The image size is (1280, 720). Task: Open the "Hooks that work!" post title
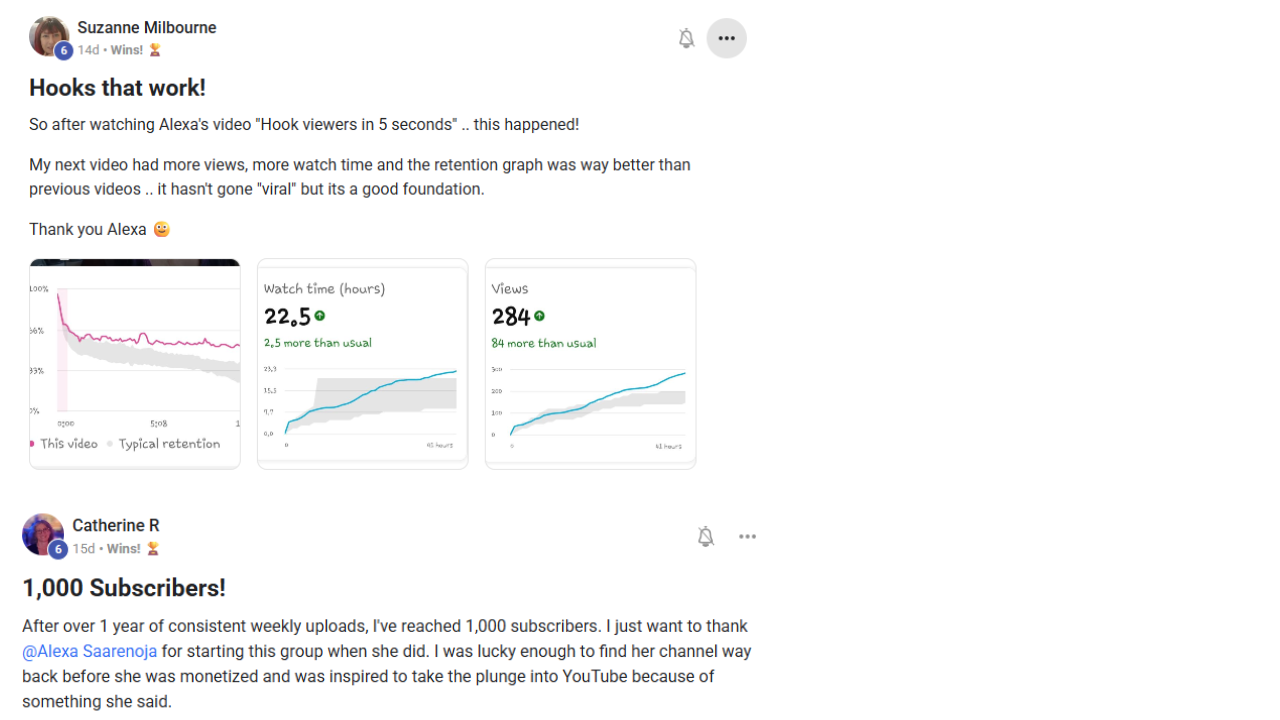click(x=117, y=88)
